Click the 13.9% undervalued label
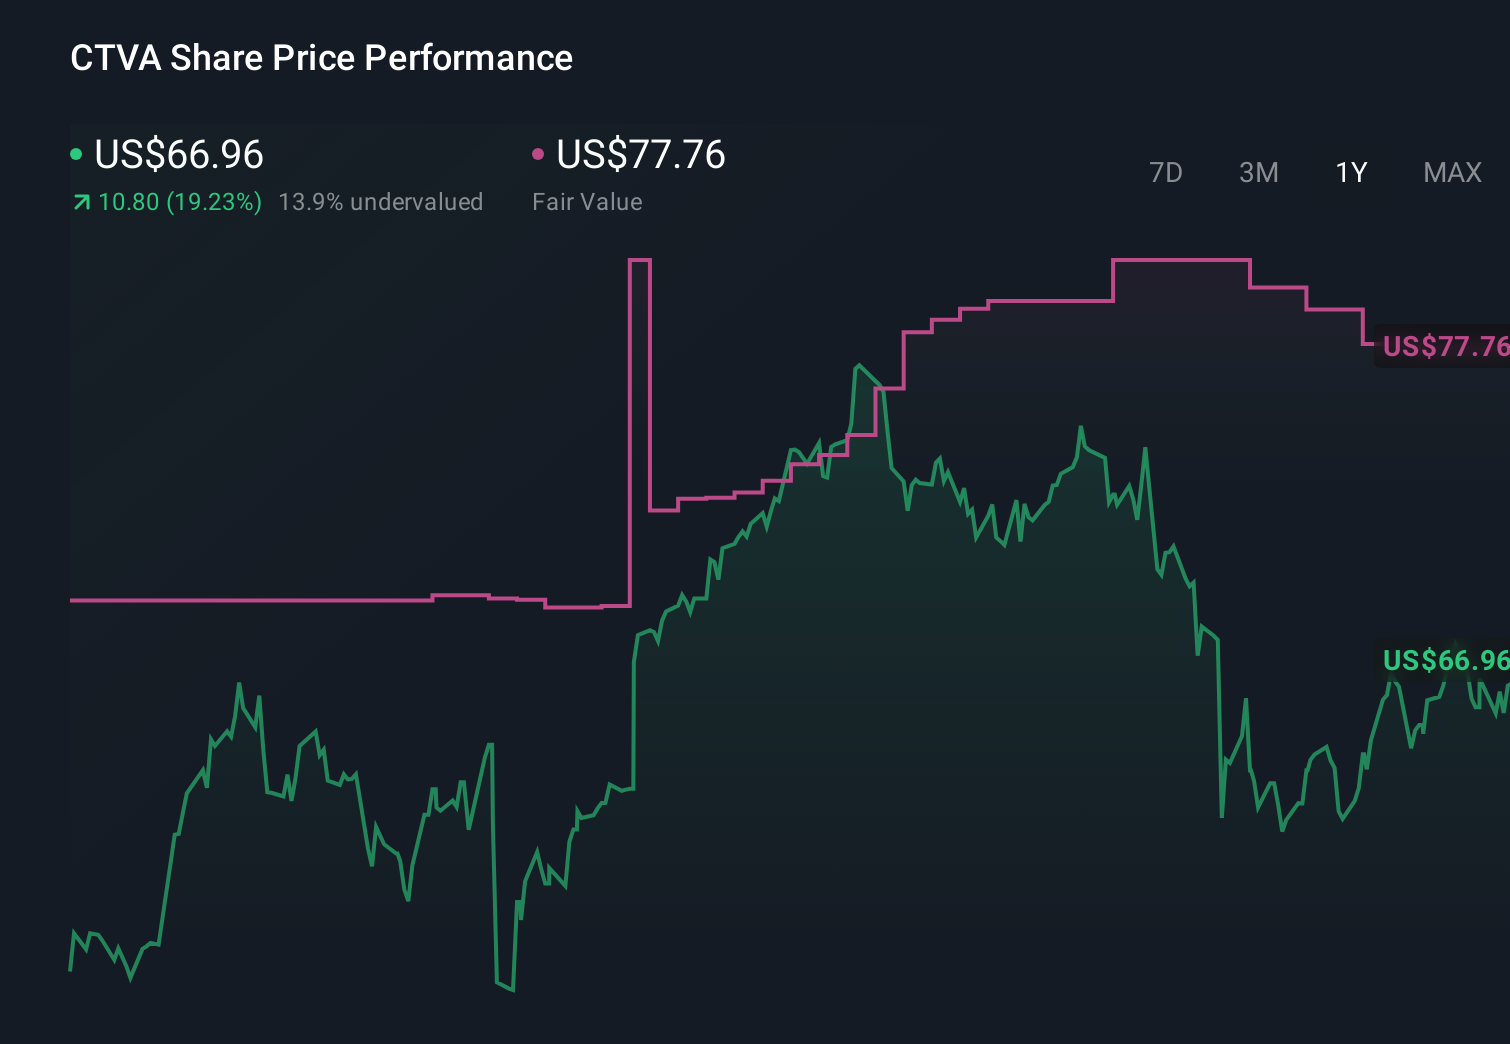The width and height of the screenshot is (1510, 1044). 382,201
